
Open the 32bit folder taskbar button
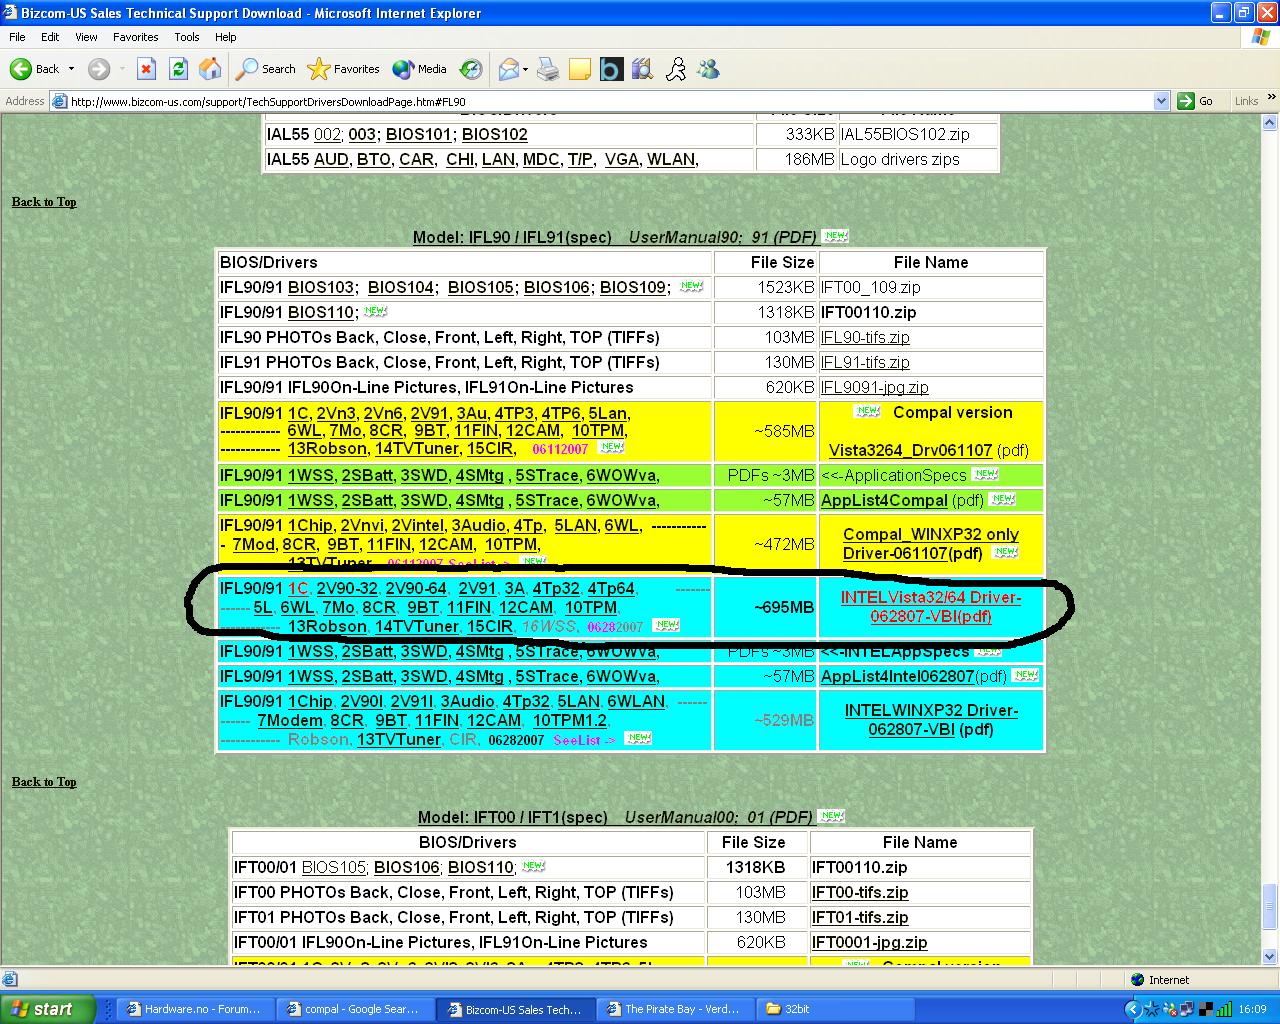coord(834,1009)
